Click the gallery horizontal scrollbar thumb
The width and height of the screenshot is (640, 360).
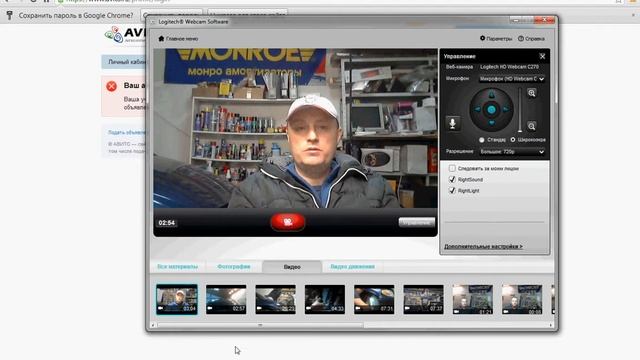(x=260, y=325)
